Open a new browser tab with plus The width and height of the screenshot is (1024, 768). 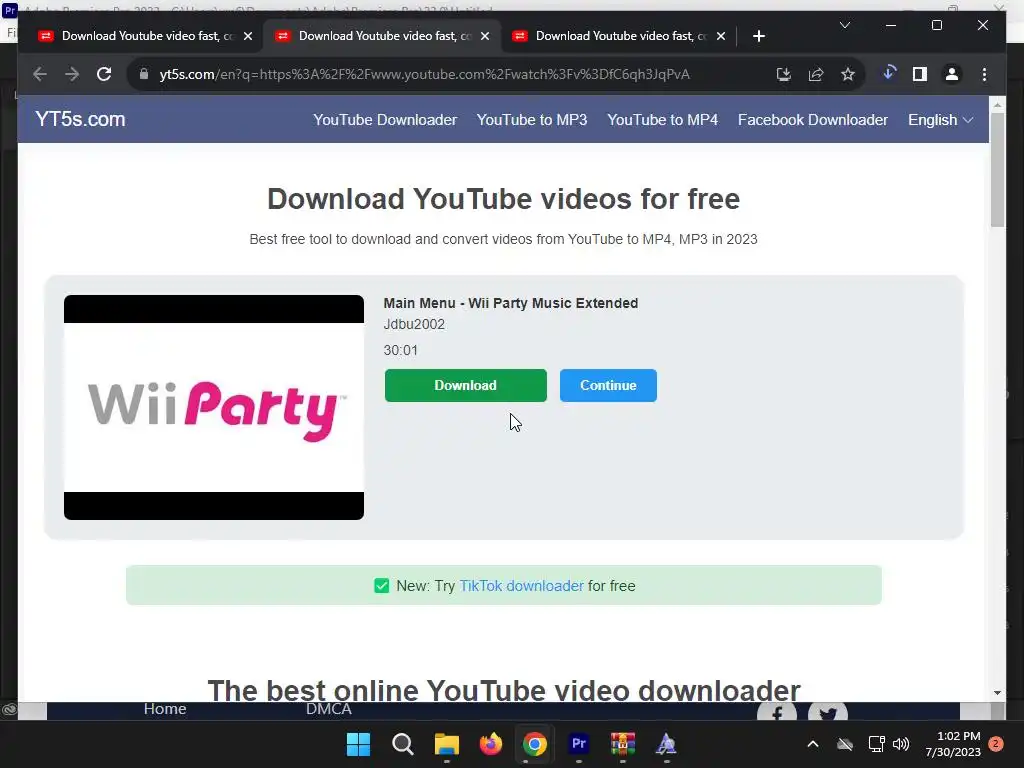(758, 36)
